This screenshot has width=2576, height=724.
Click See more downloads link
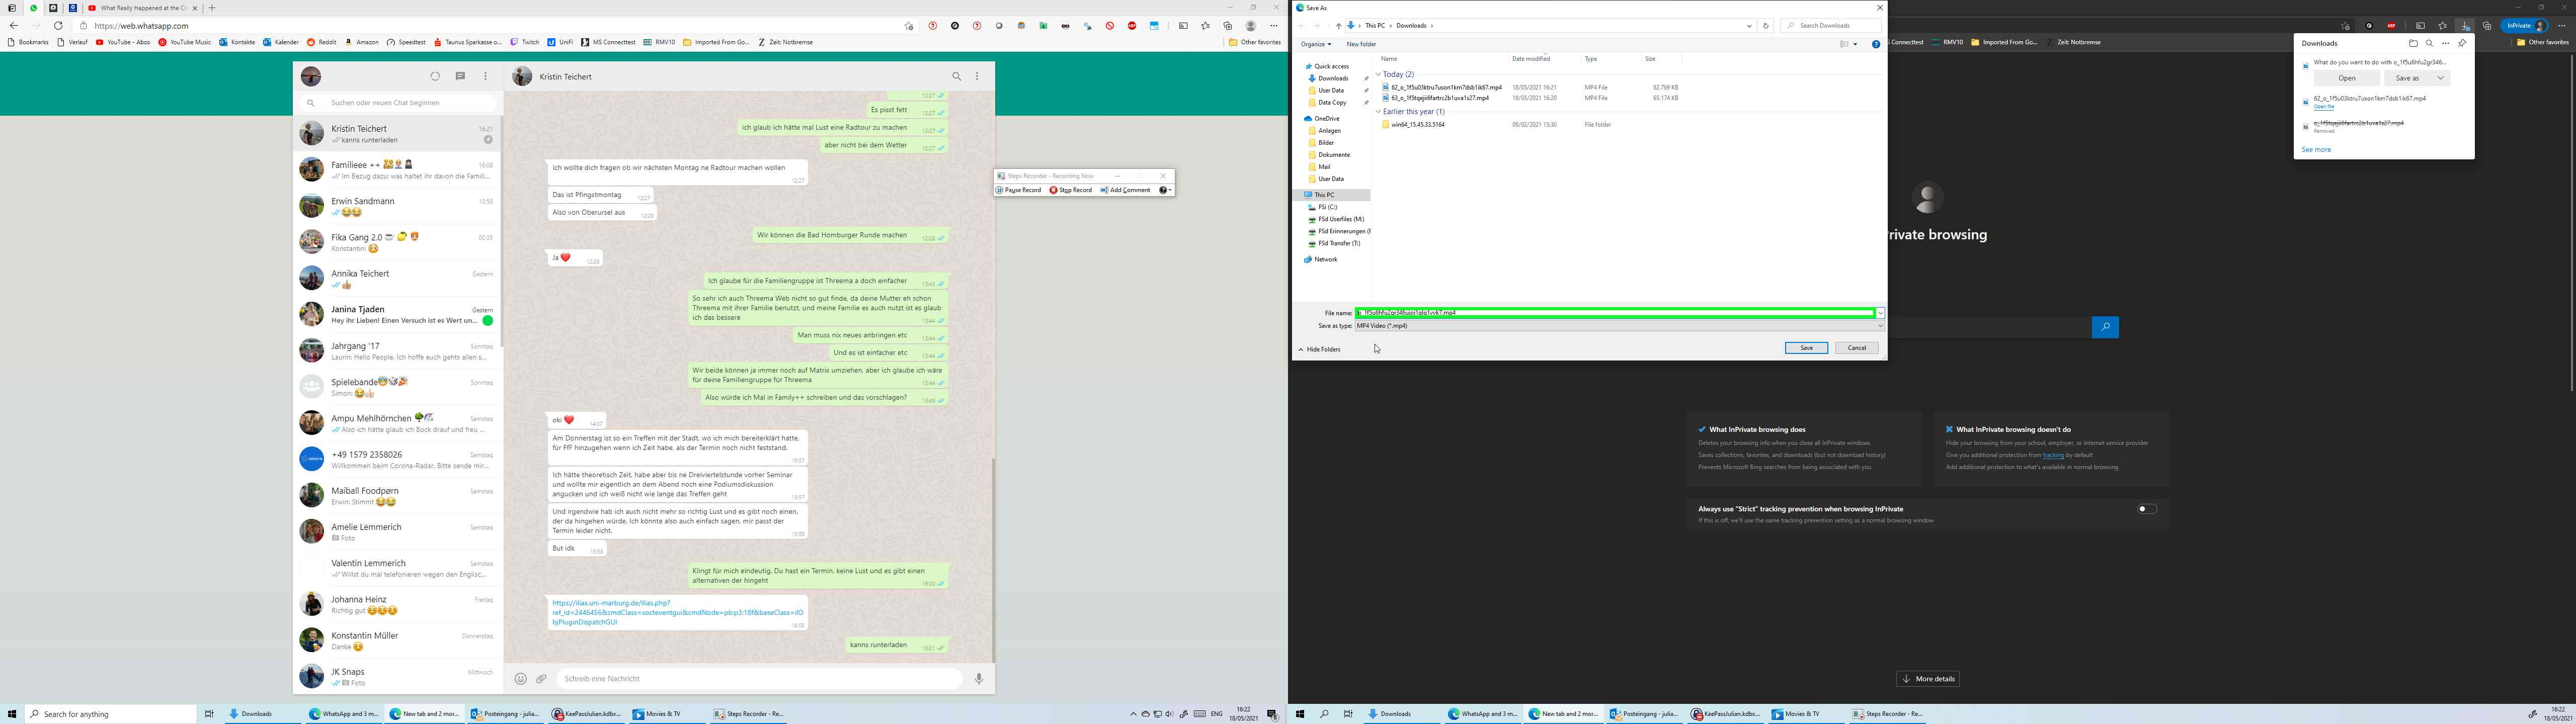(2316, 150)
